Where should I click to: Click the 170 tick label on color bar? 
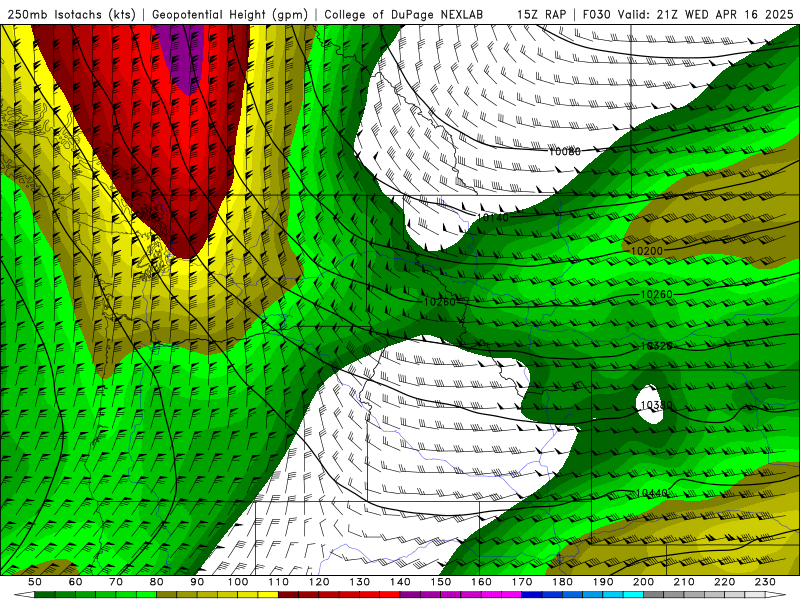tap(522, 582)
